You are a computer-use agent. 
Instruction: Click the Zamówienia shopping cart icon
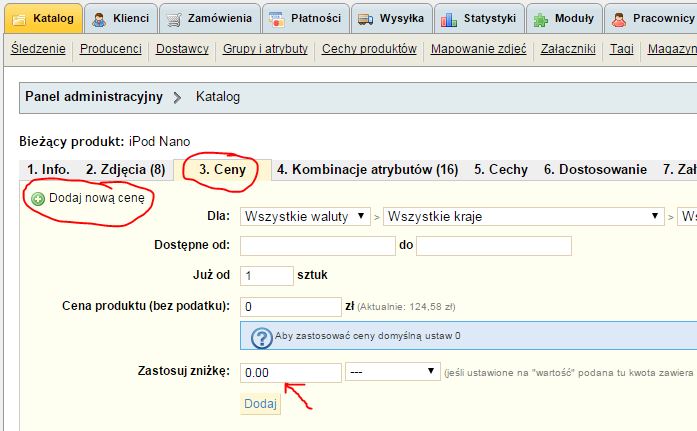[174, 20]
